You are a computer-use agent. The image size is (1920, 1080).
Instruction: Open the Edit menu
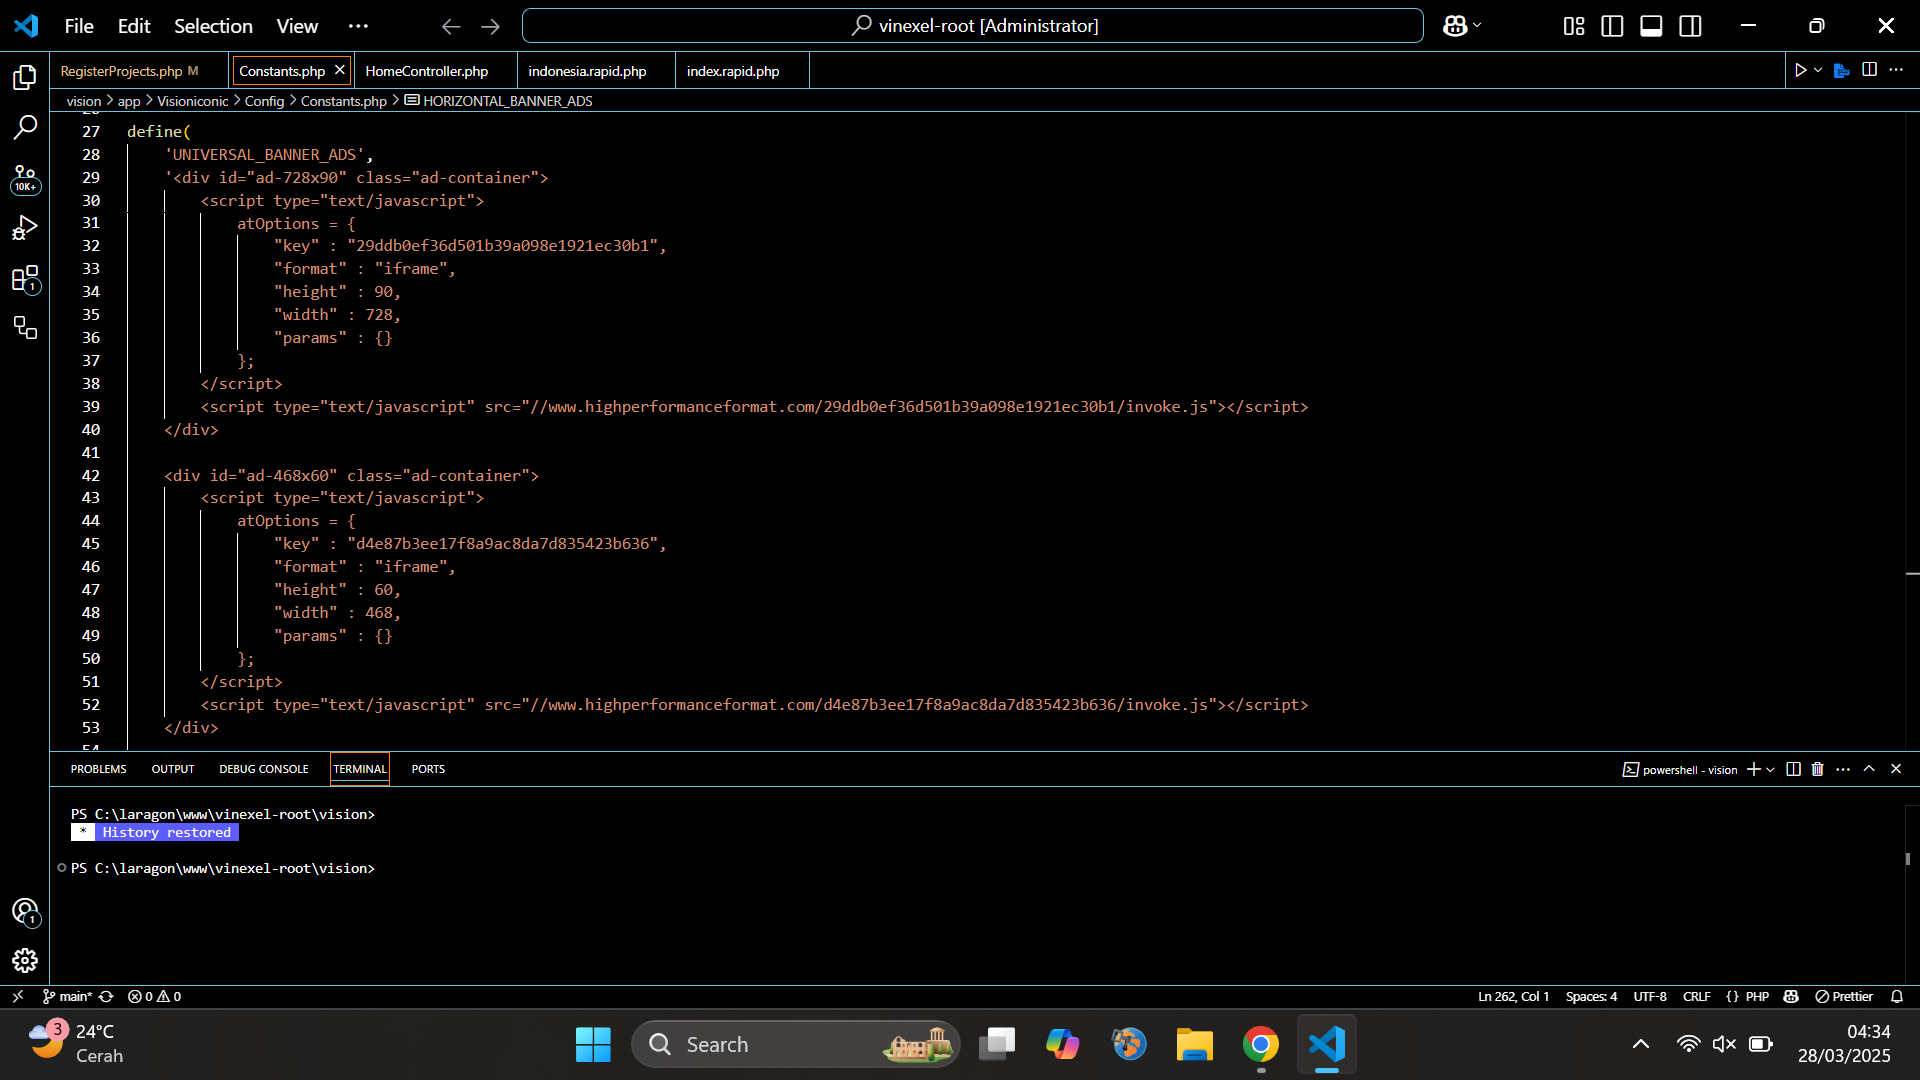point(134,26)
